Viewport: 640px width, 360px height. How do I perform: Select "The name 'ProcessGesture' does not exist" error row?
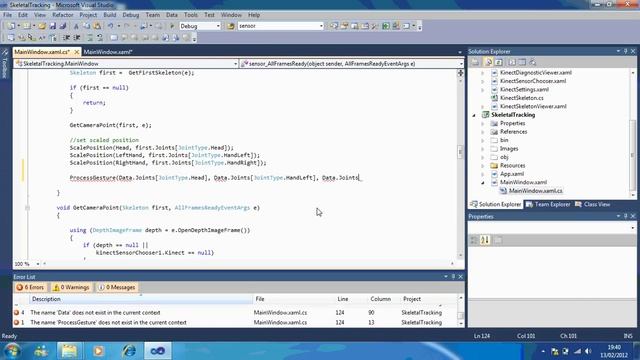[235, 322]
